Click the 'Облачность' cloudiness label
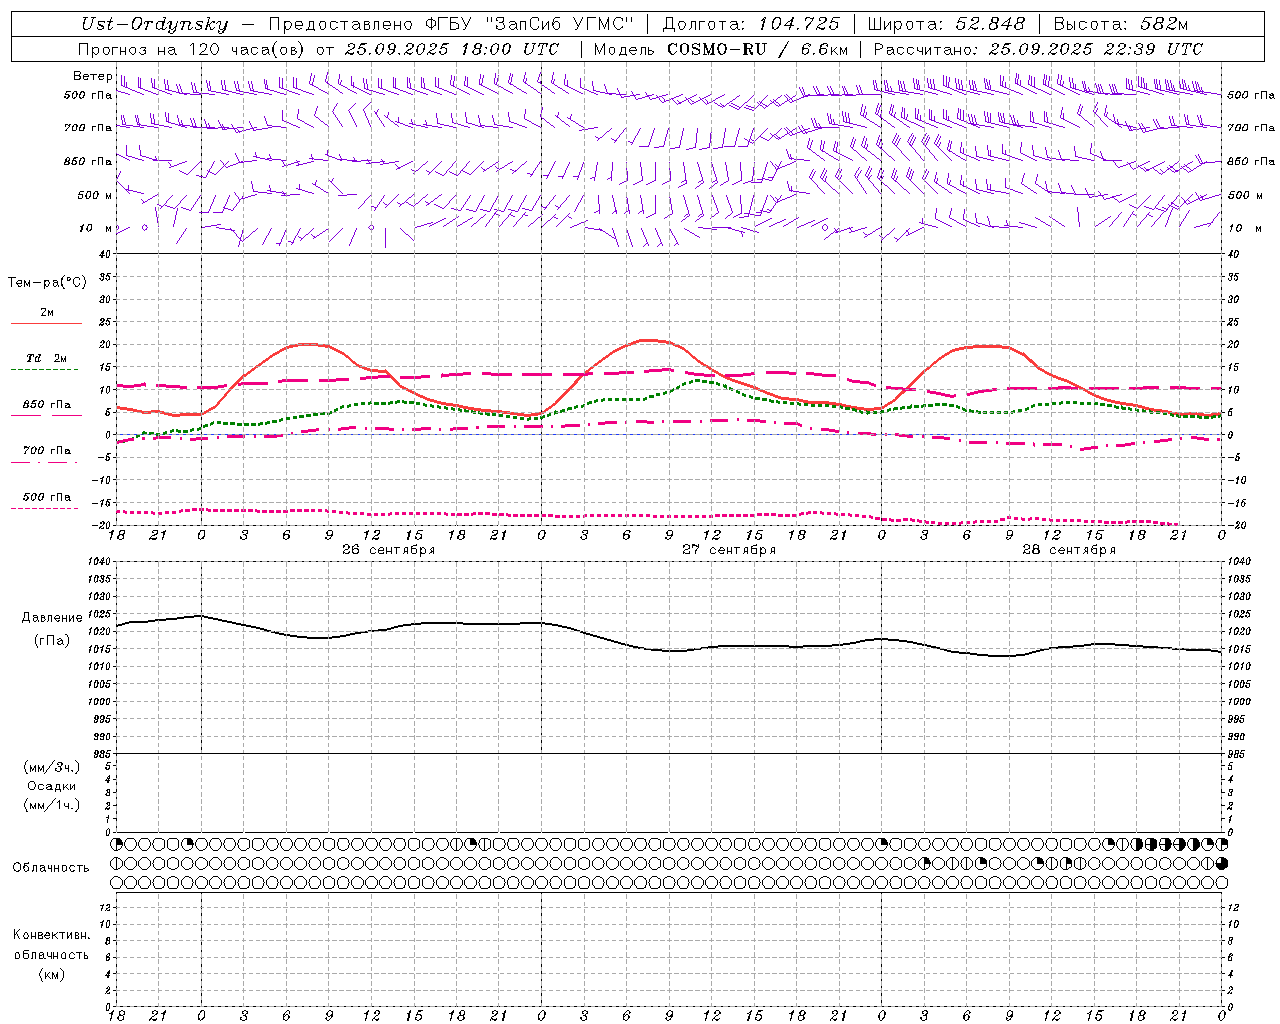This screenshot has height=1024, width=1280. coord(51,868)
